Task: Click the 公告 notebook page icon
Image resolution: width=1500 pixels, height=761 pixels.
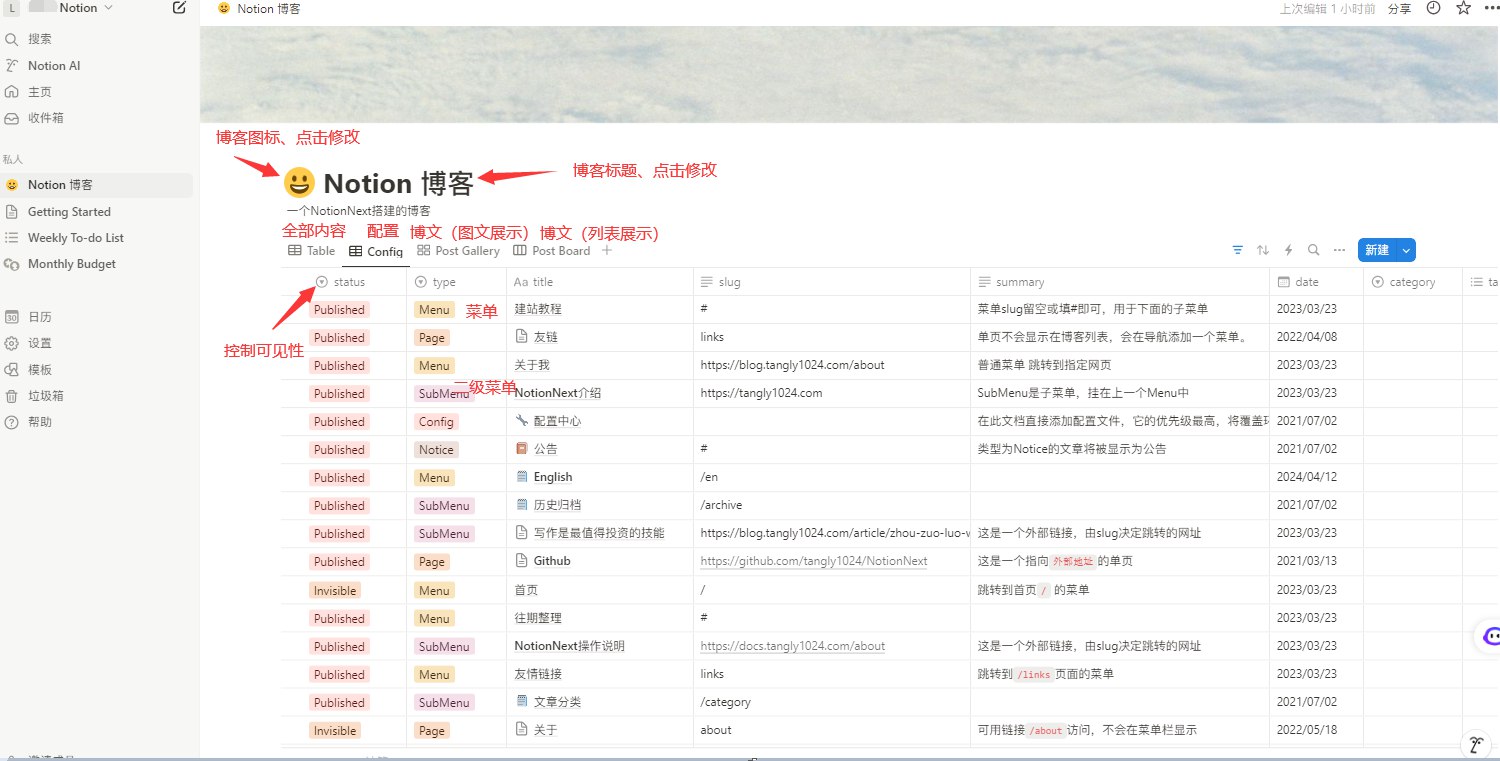Action: point(521,449)
